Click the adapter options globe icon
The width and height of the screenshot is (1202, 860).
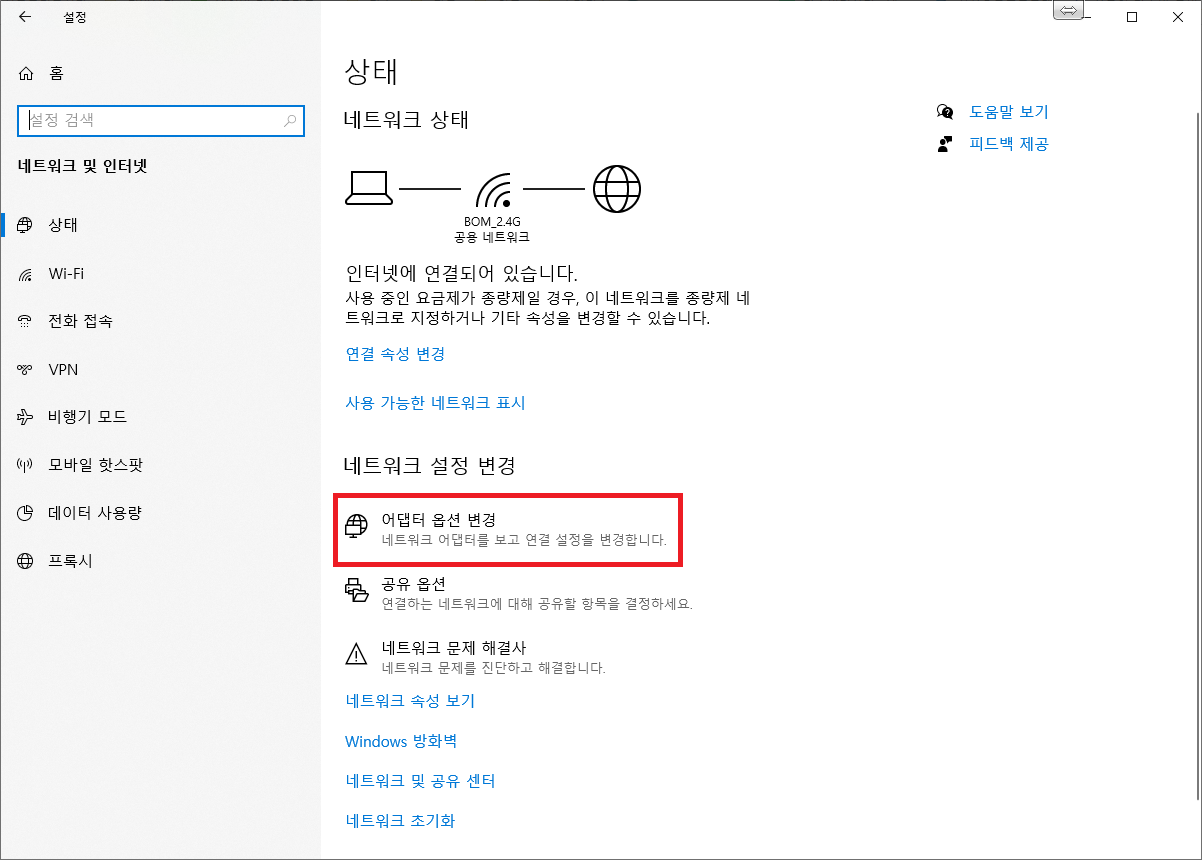357,524
